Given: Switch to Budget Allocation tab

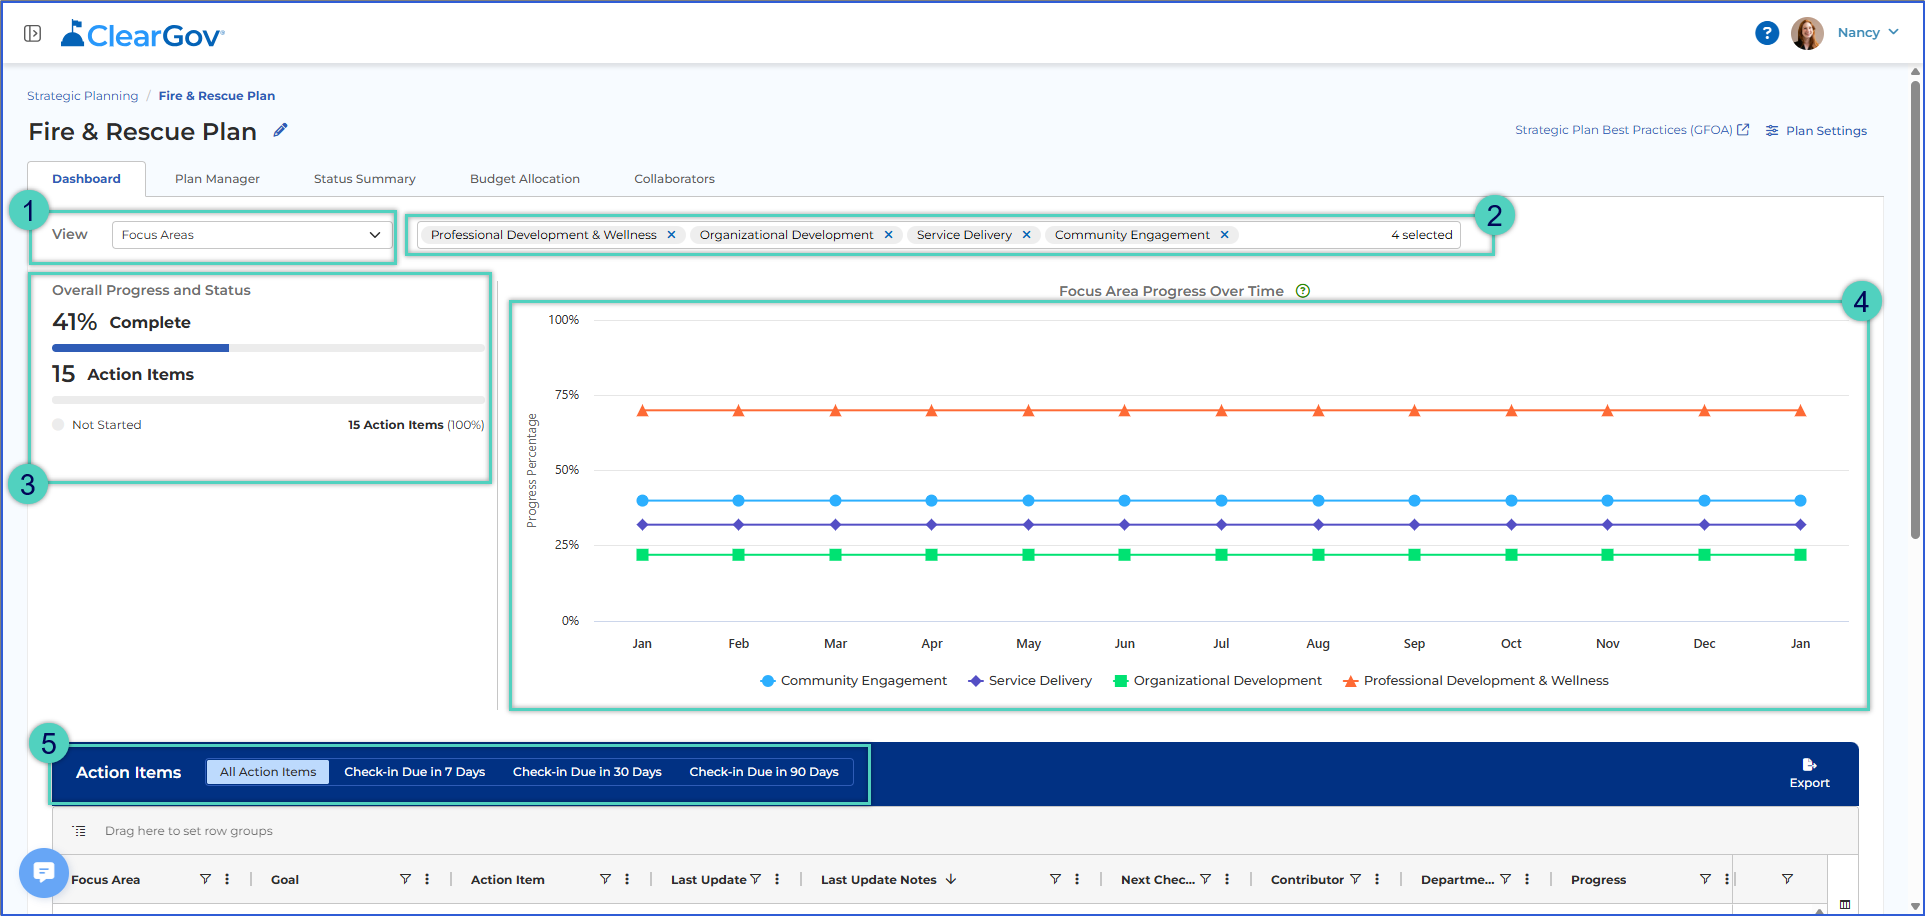Looking at the screenshot, I should pyautogui.click(x=525, y=179).
